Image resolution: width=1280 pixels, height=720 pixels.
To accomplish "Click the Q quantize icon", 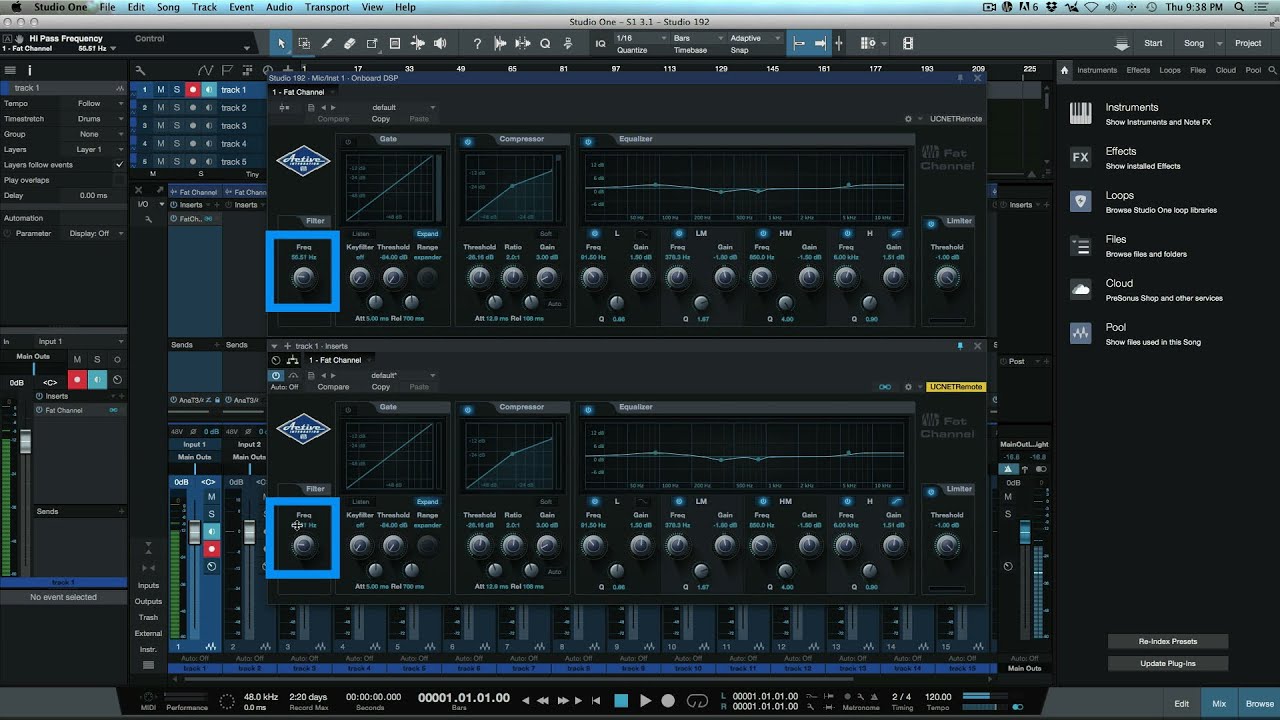I will point(545,44).
